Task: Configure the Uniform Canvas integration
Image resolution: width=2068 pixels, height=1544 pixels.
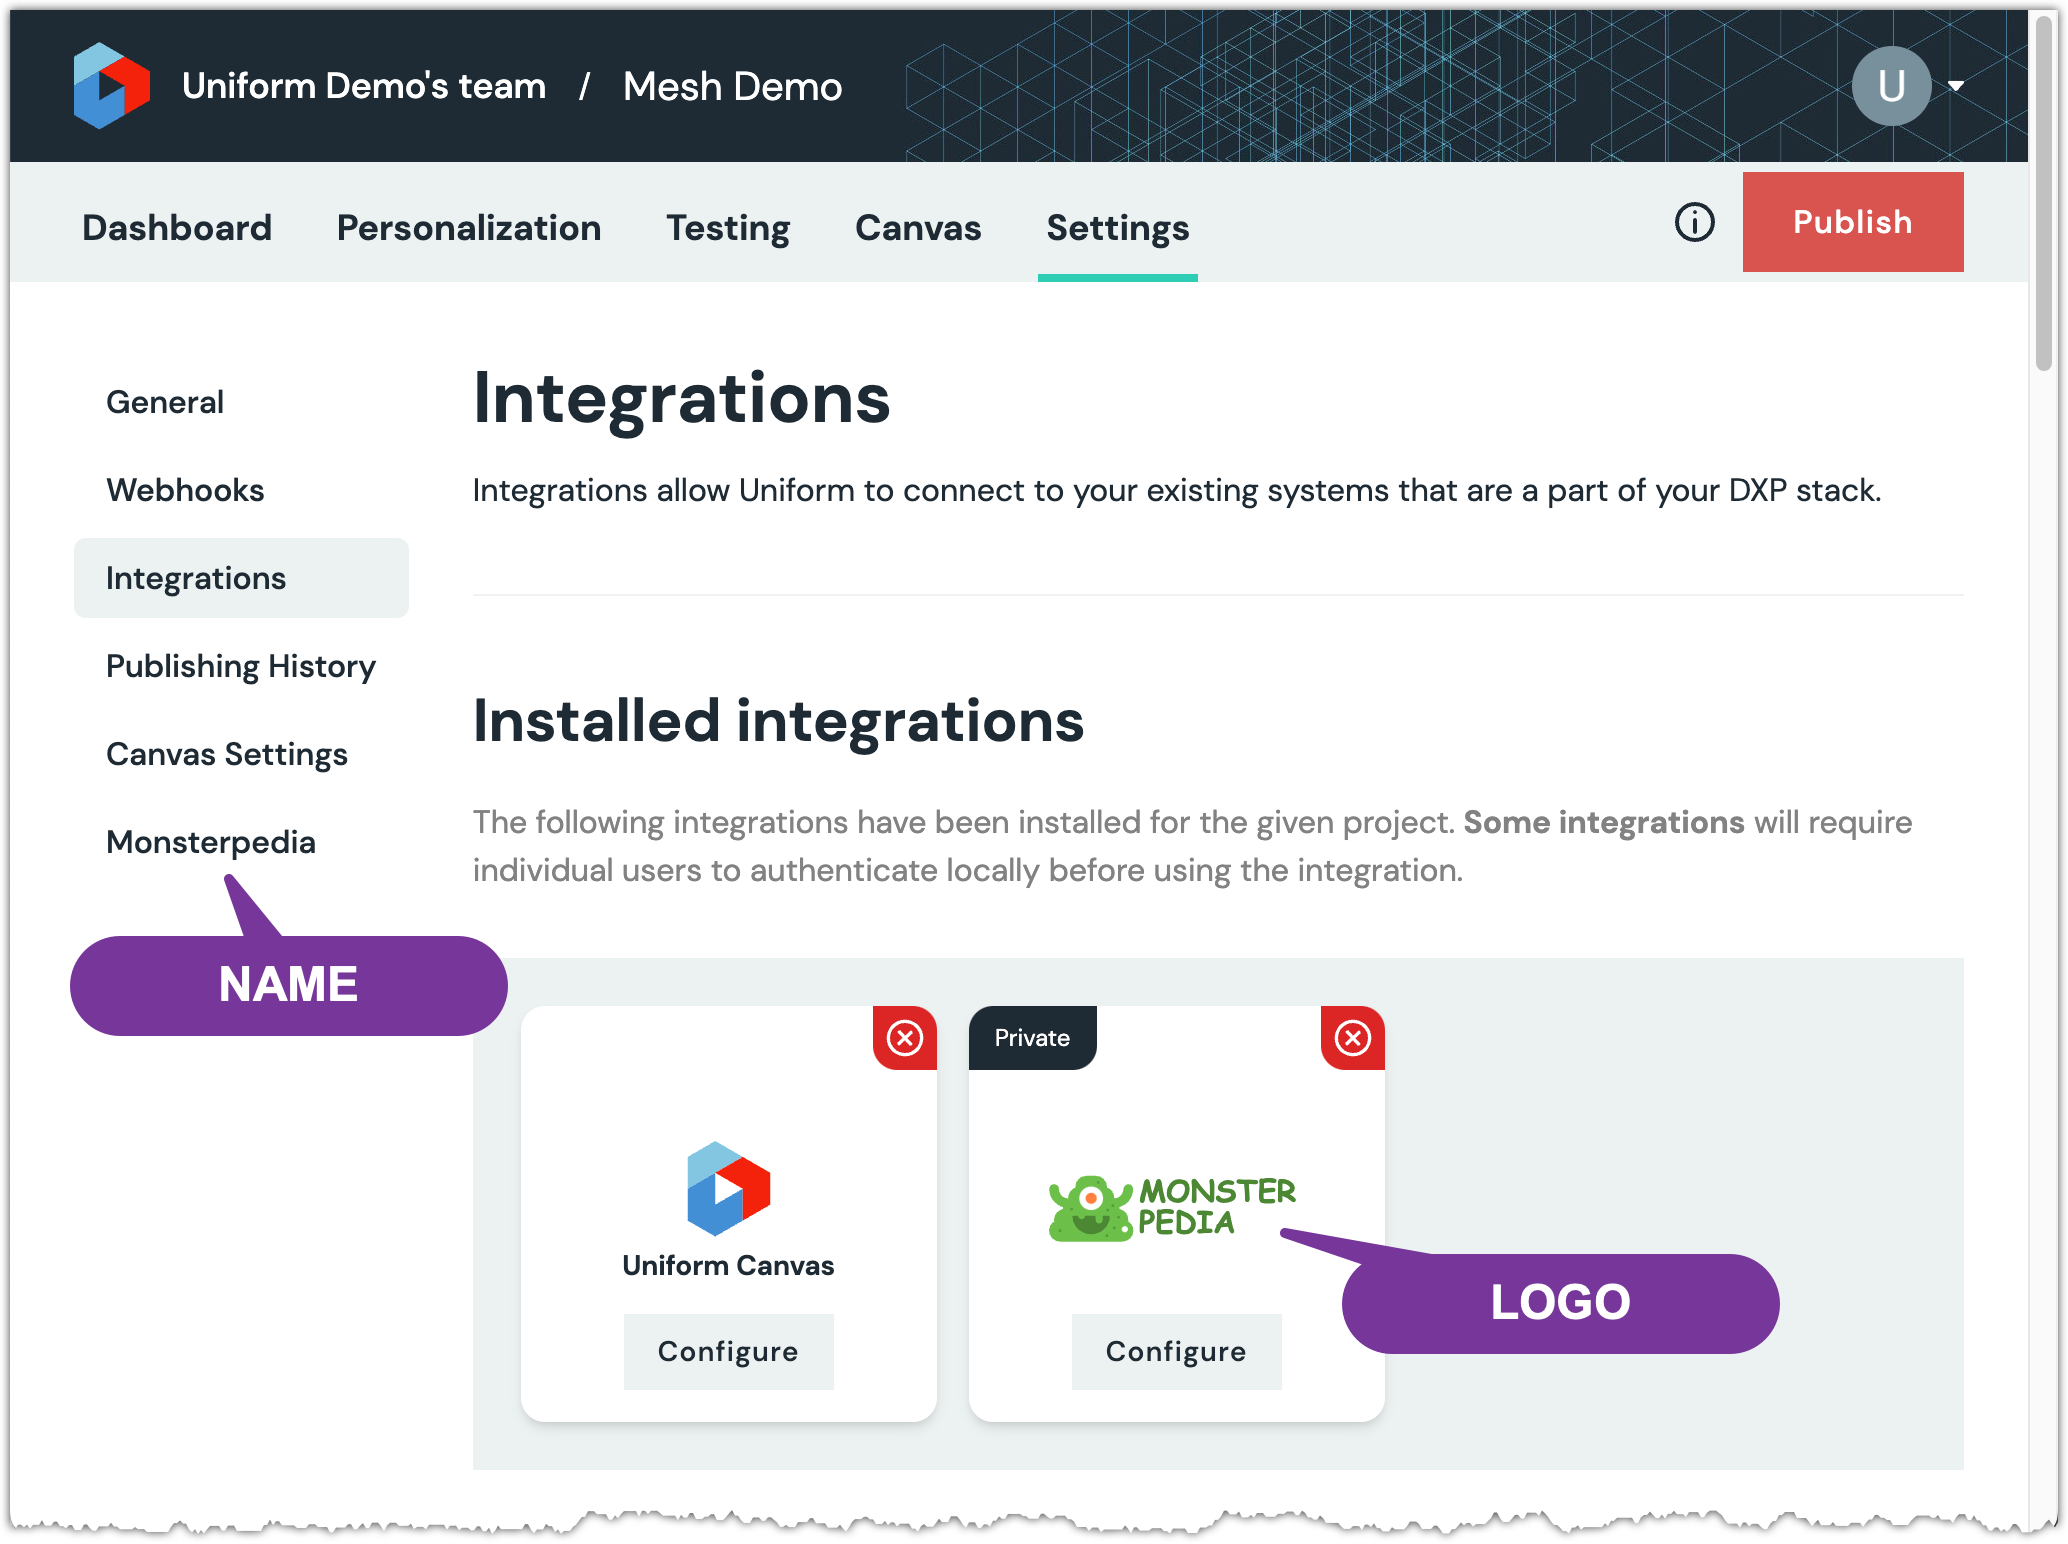Action: click(728, 1351)
